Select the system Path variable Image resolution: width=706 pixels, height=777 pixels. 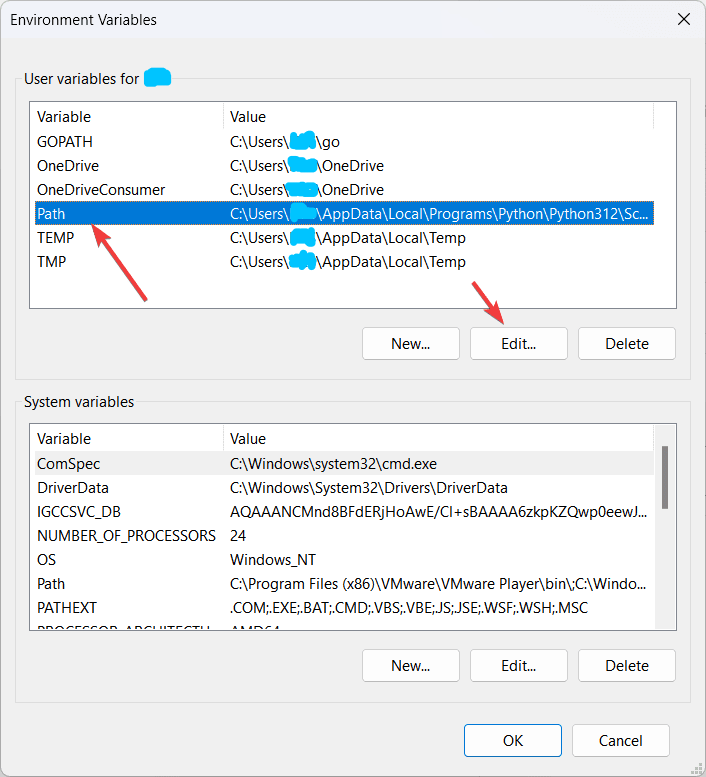(x=344, y=584)
